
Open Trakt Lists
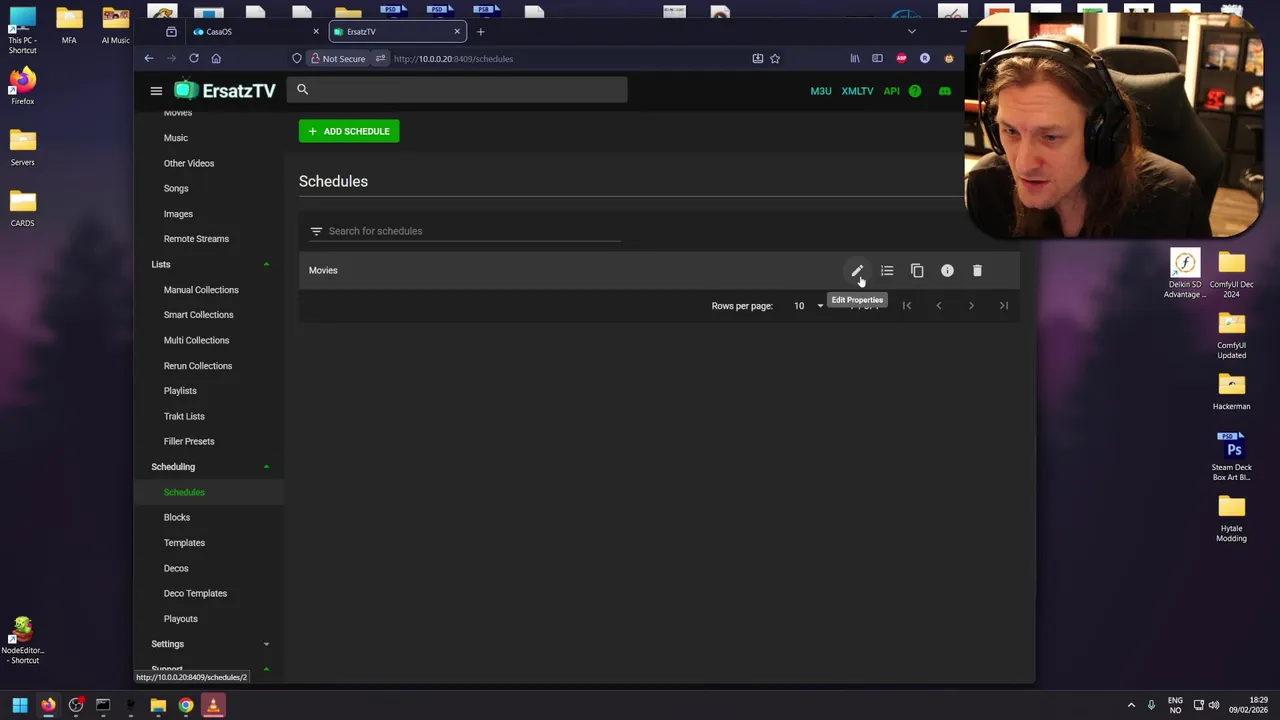click(184, 416)
